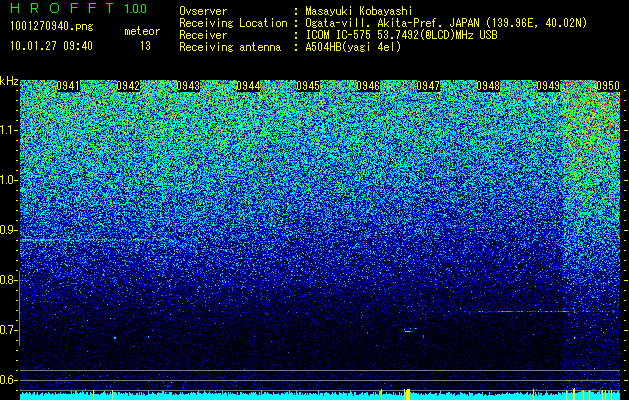Click the 0947 time marker

point(428,86)
